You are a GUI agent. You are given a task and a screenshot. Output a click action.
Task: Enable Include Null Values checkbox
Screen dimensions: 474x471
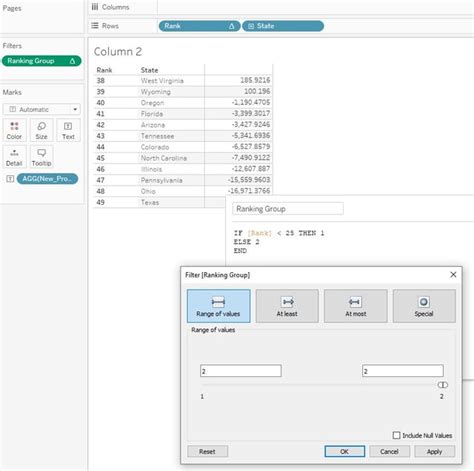click(x=396, y=435)
